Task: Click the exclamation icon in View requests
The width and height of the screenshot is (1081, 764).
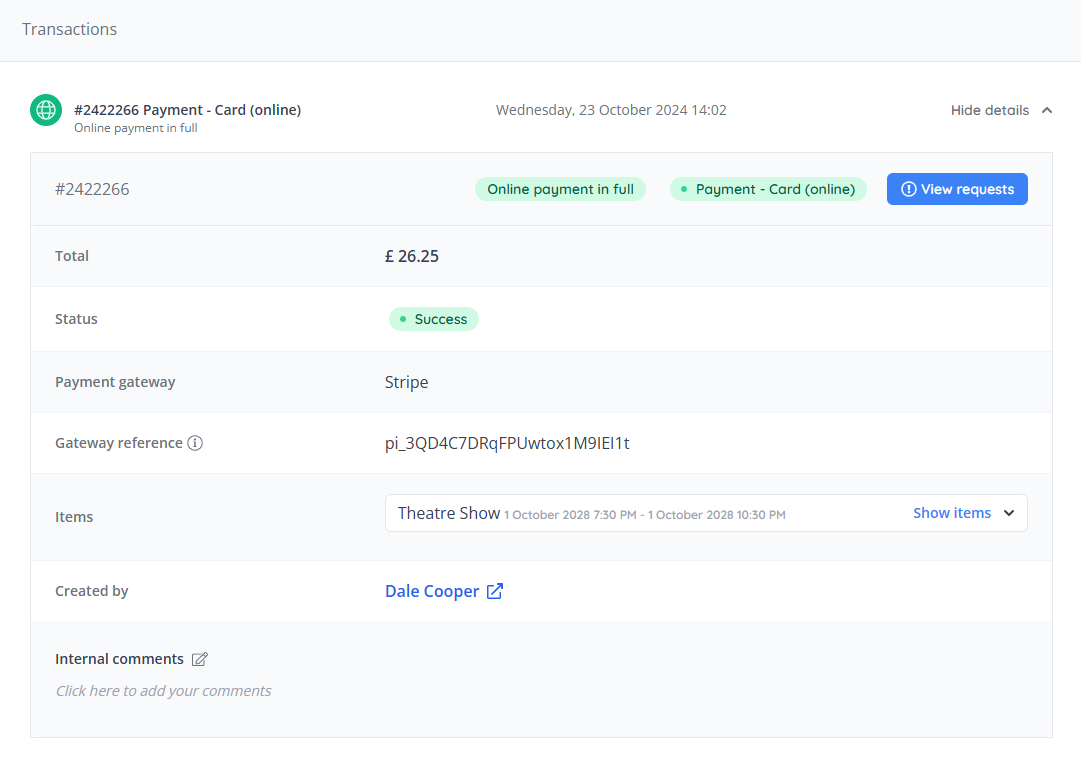Action: pos(908,189)
